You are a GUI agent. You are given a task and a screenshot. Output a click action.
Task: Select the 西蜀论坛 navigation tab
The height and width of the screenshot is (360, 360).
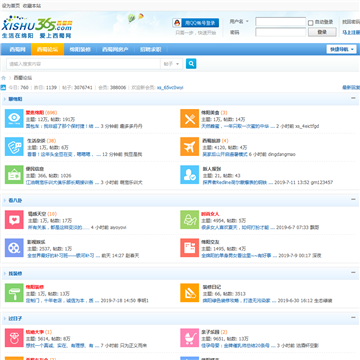(48, 49)
